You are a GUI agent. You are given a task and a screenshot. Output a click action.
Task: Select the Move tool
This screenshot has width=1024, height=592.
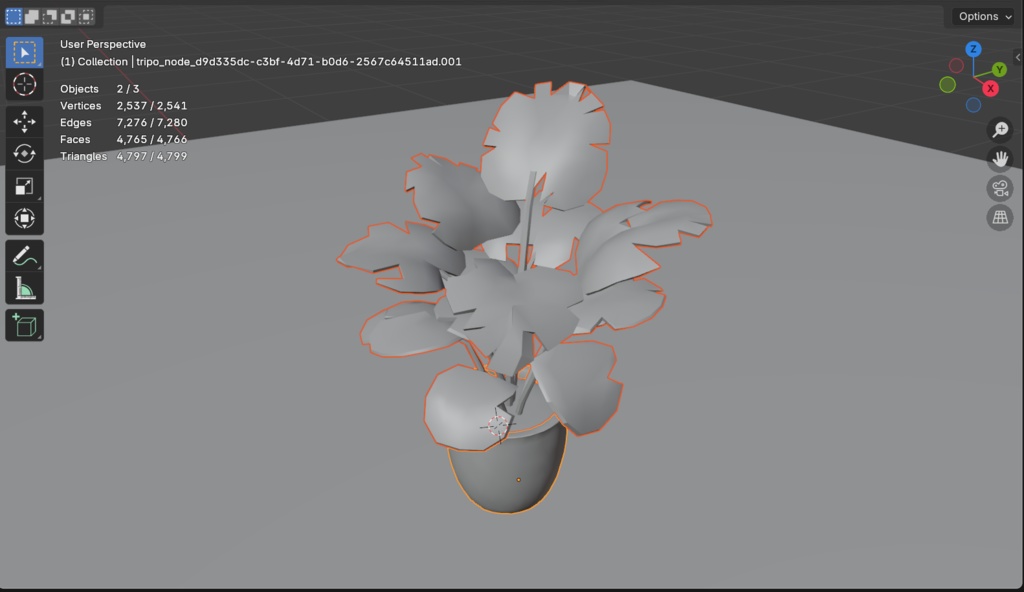tap(24, 120)
